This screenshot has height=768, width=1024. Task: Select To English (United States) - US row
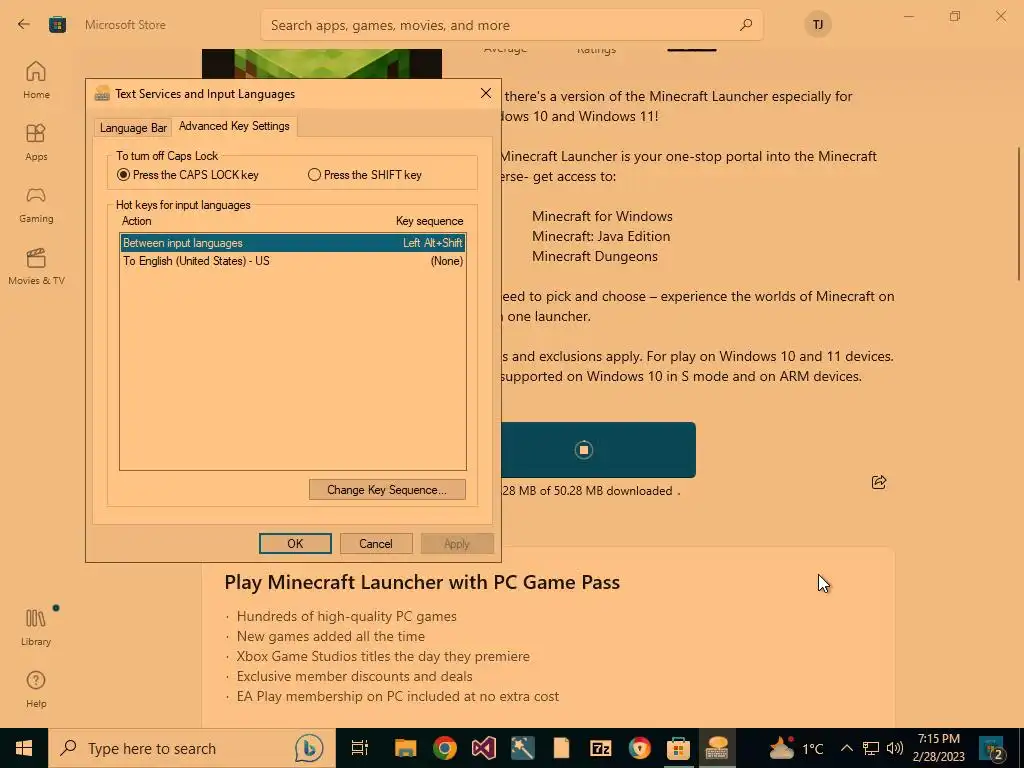click(293, 261)
